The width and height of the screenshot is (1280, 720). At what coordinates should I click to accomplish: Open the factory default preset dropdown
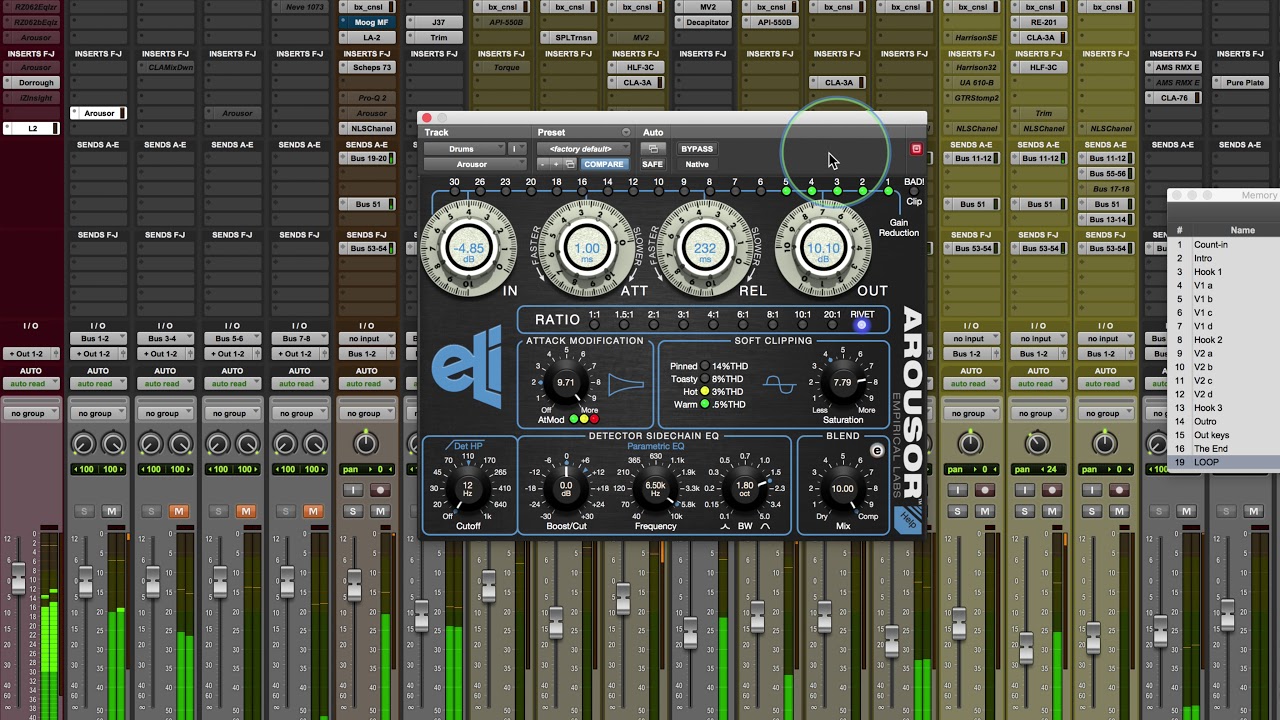pyautogui.click(x=584, y=149)
